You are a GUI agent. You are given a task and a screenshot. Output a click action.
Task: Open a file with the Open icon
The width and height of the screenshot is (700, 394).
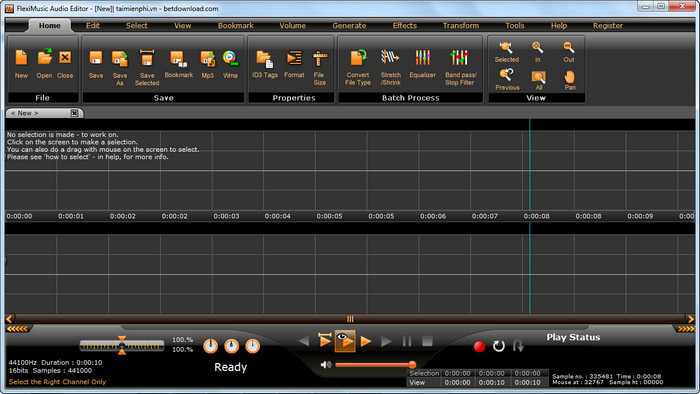(x=44, y=57)
